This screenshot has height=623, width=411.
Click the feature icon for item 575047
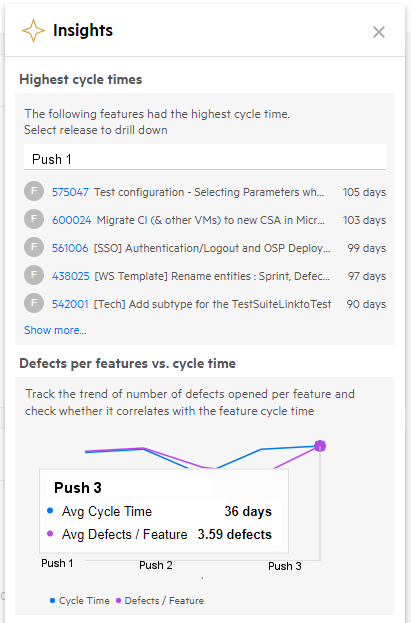(34, 191)
